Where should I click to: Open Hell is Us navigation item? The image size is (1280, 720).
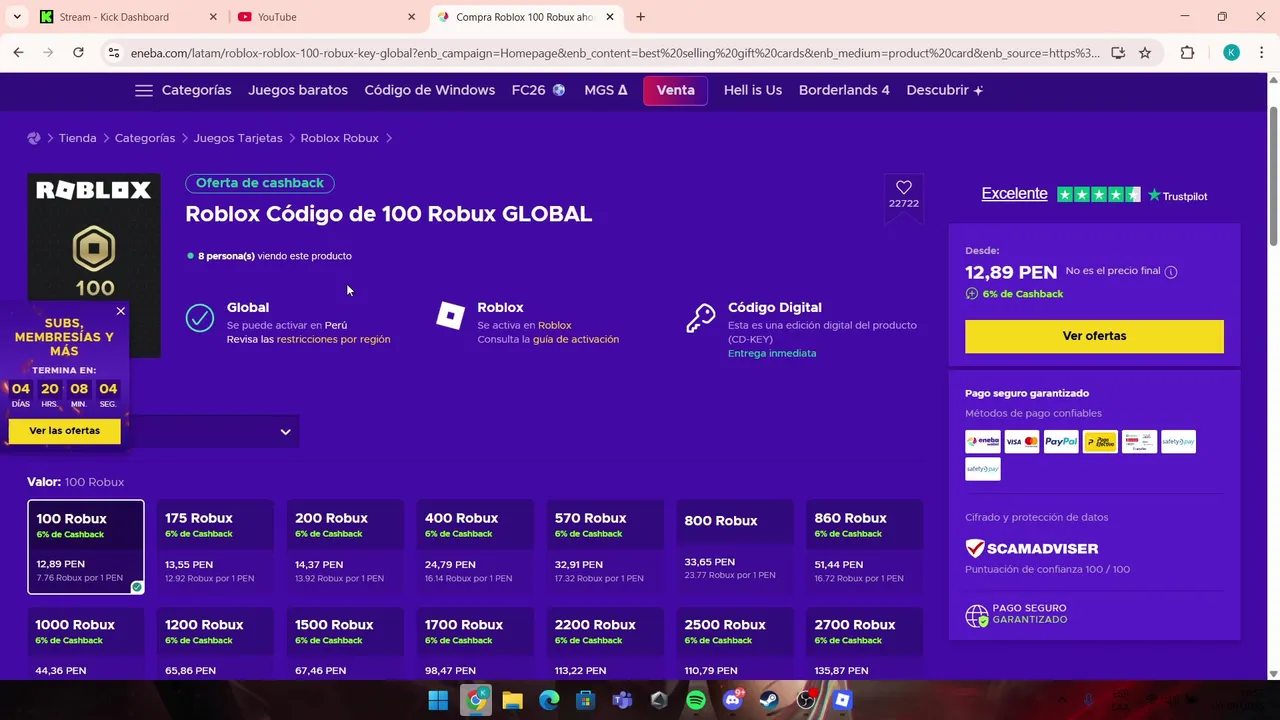click(x=753, y=90)
